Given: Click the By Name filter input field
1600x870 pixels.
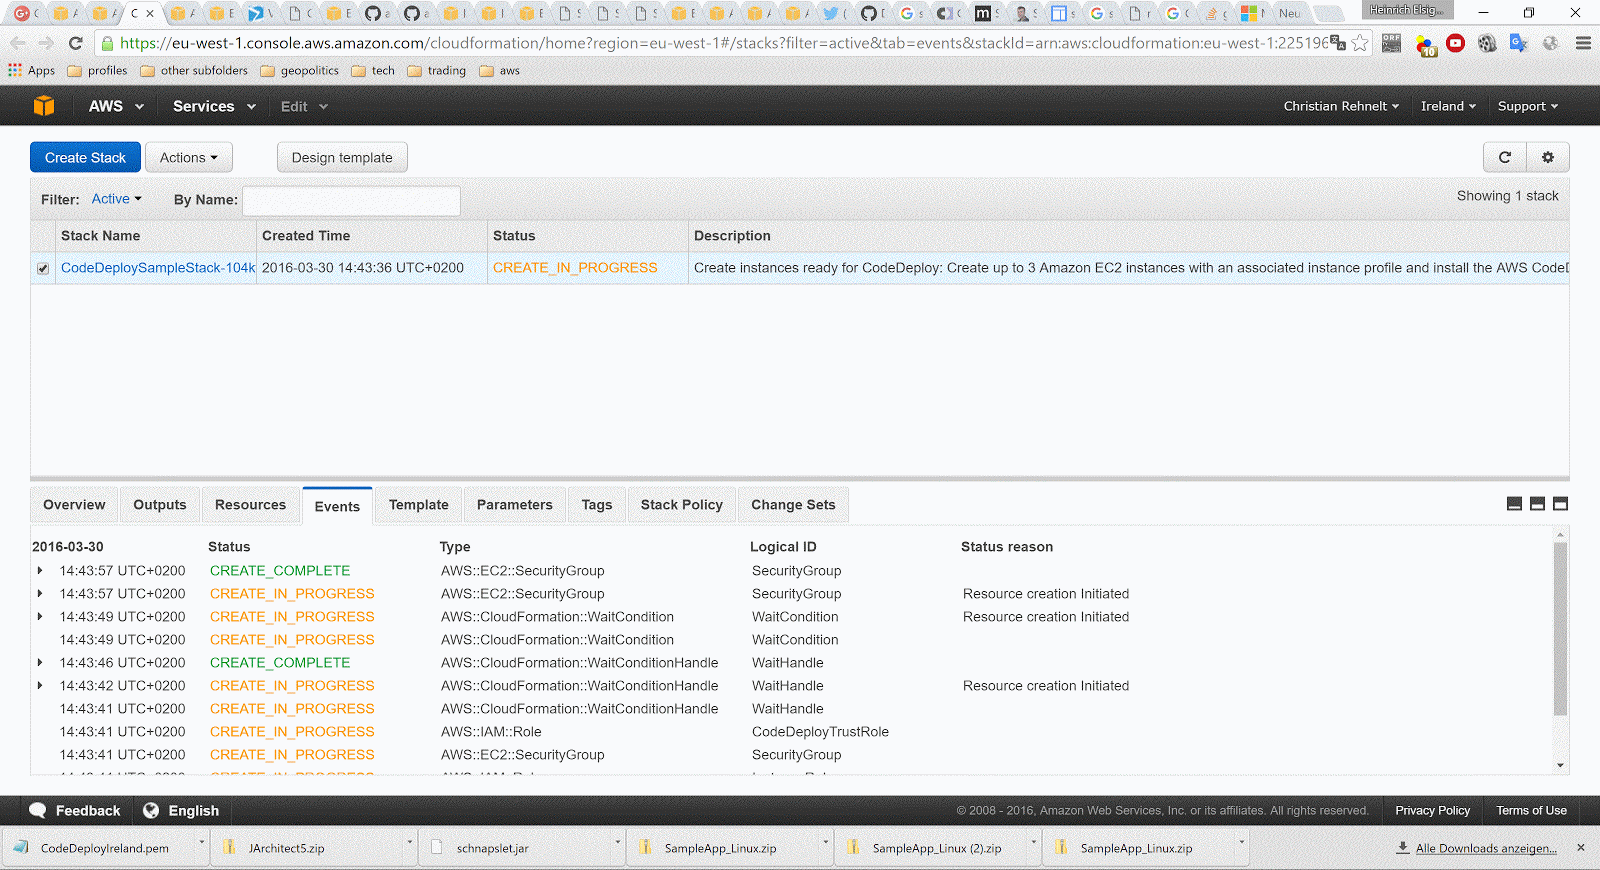Looking at the screenshot, I should pyautogui.click(x=351, y=200).
